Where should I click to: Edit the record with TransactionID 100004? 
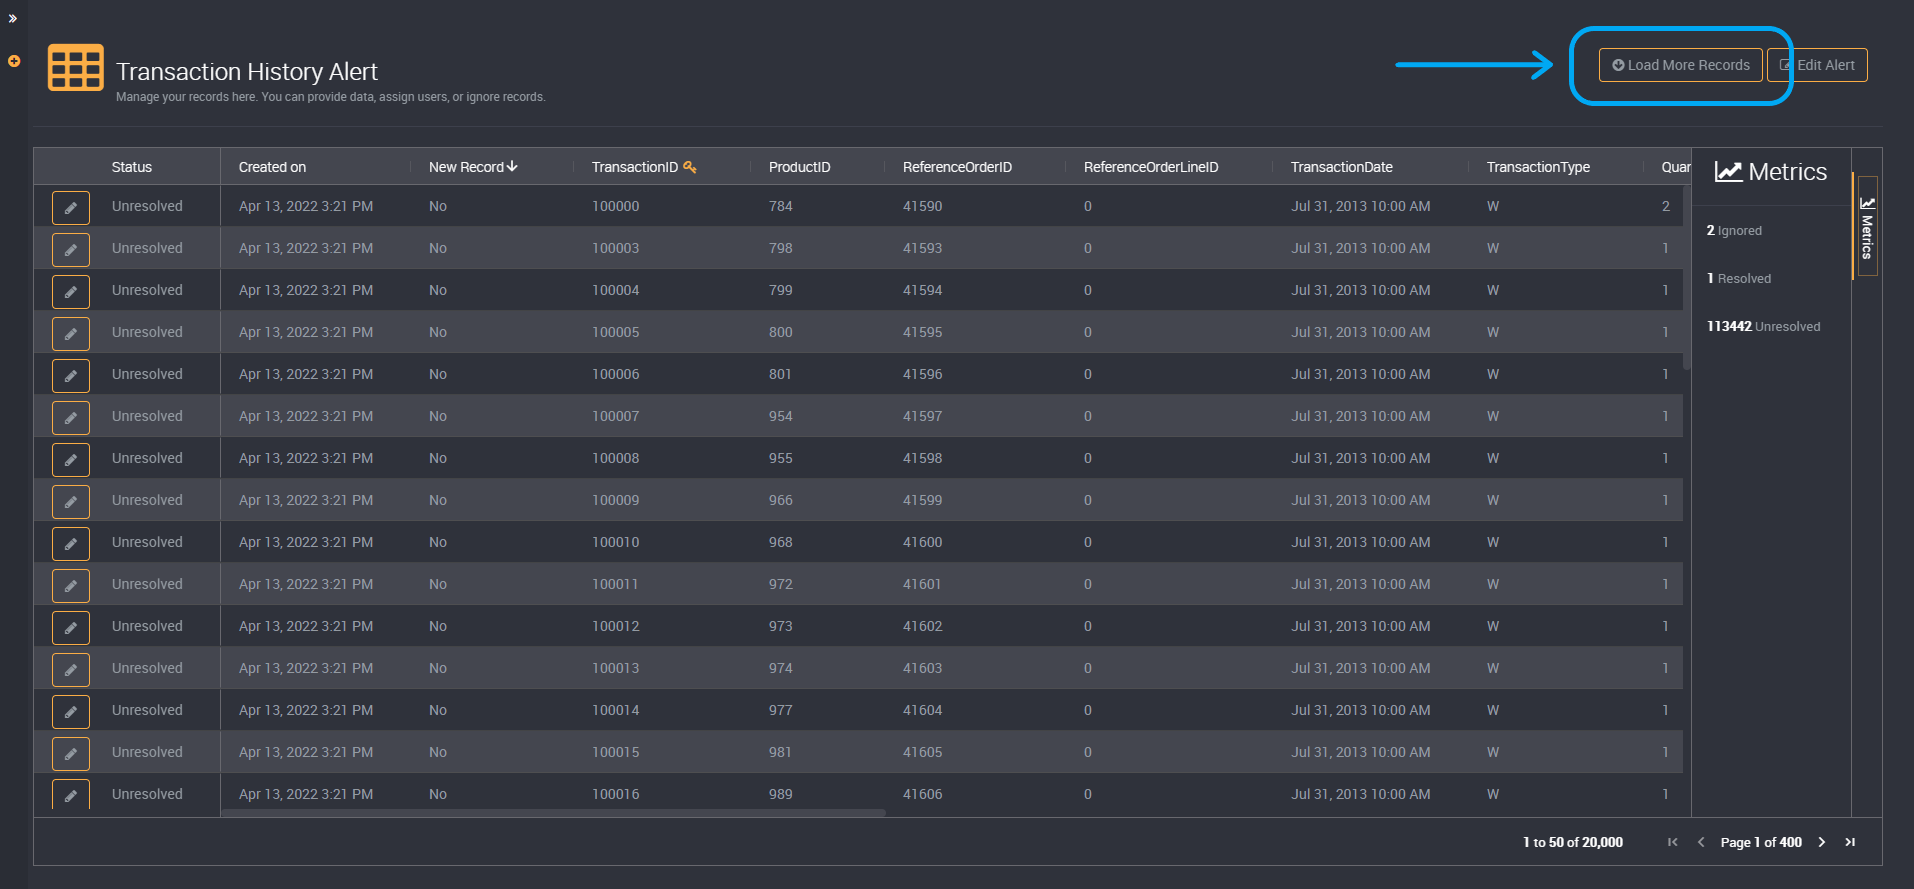coord(71,292)
